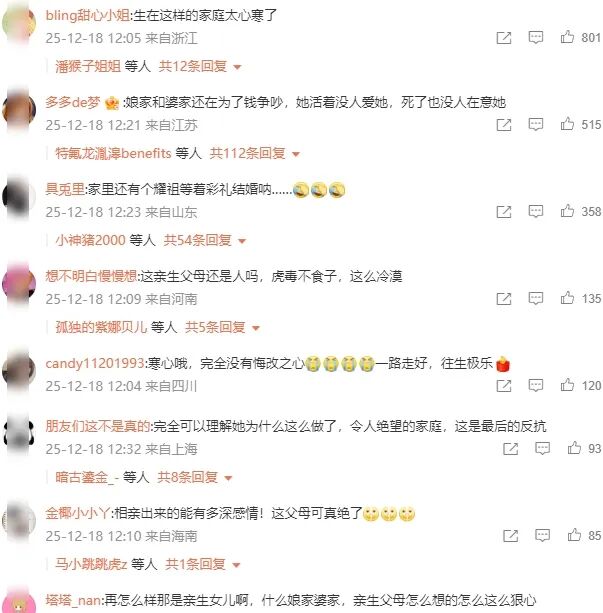Open avatar of 想不明白慢慢想
Image resolution: width=603 pixels, height=613 pixels.
[18, 283]
